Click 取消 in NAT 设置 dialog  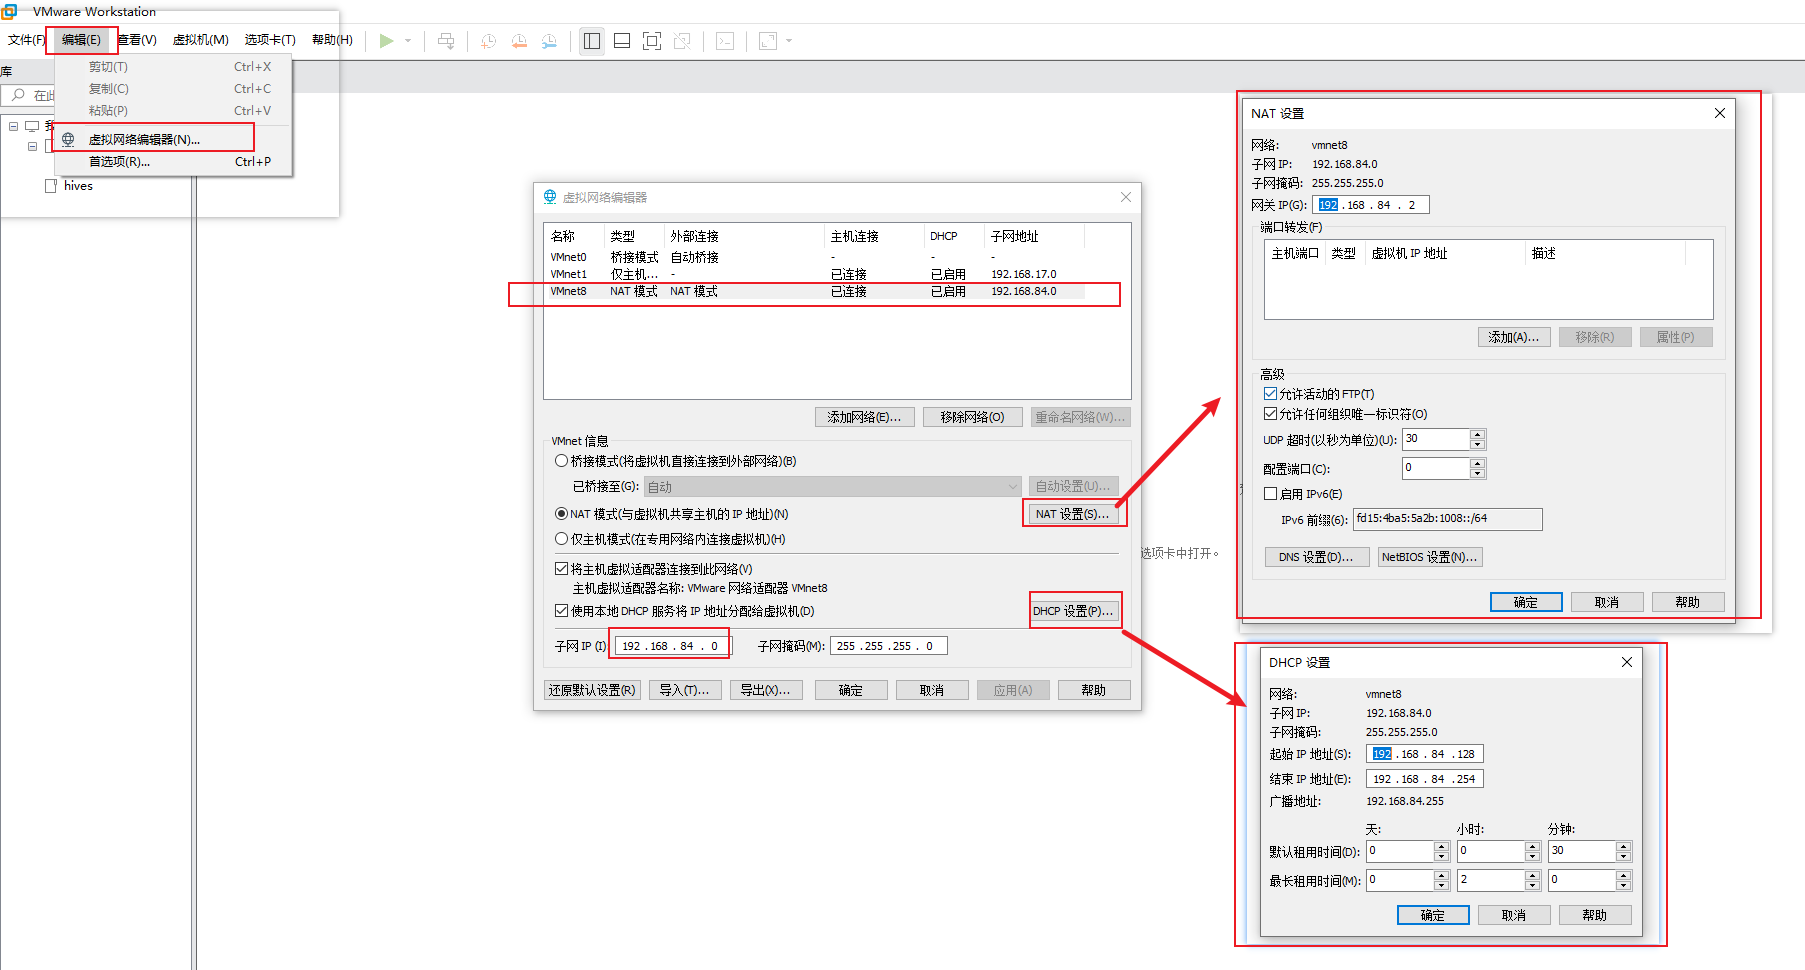coord(1607,602)
